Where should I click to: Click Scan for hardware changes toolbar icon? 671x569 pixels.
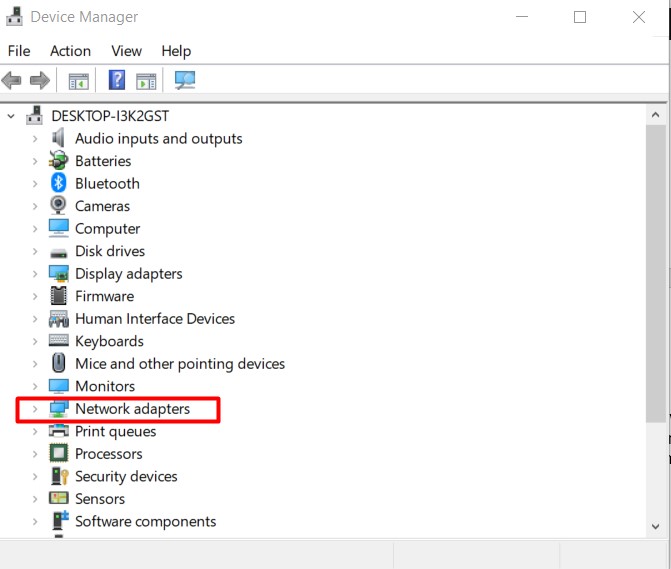tap(185, 80)
